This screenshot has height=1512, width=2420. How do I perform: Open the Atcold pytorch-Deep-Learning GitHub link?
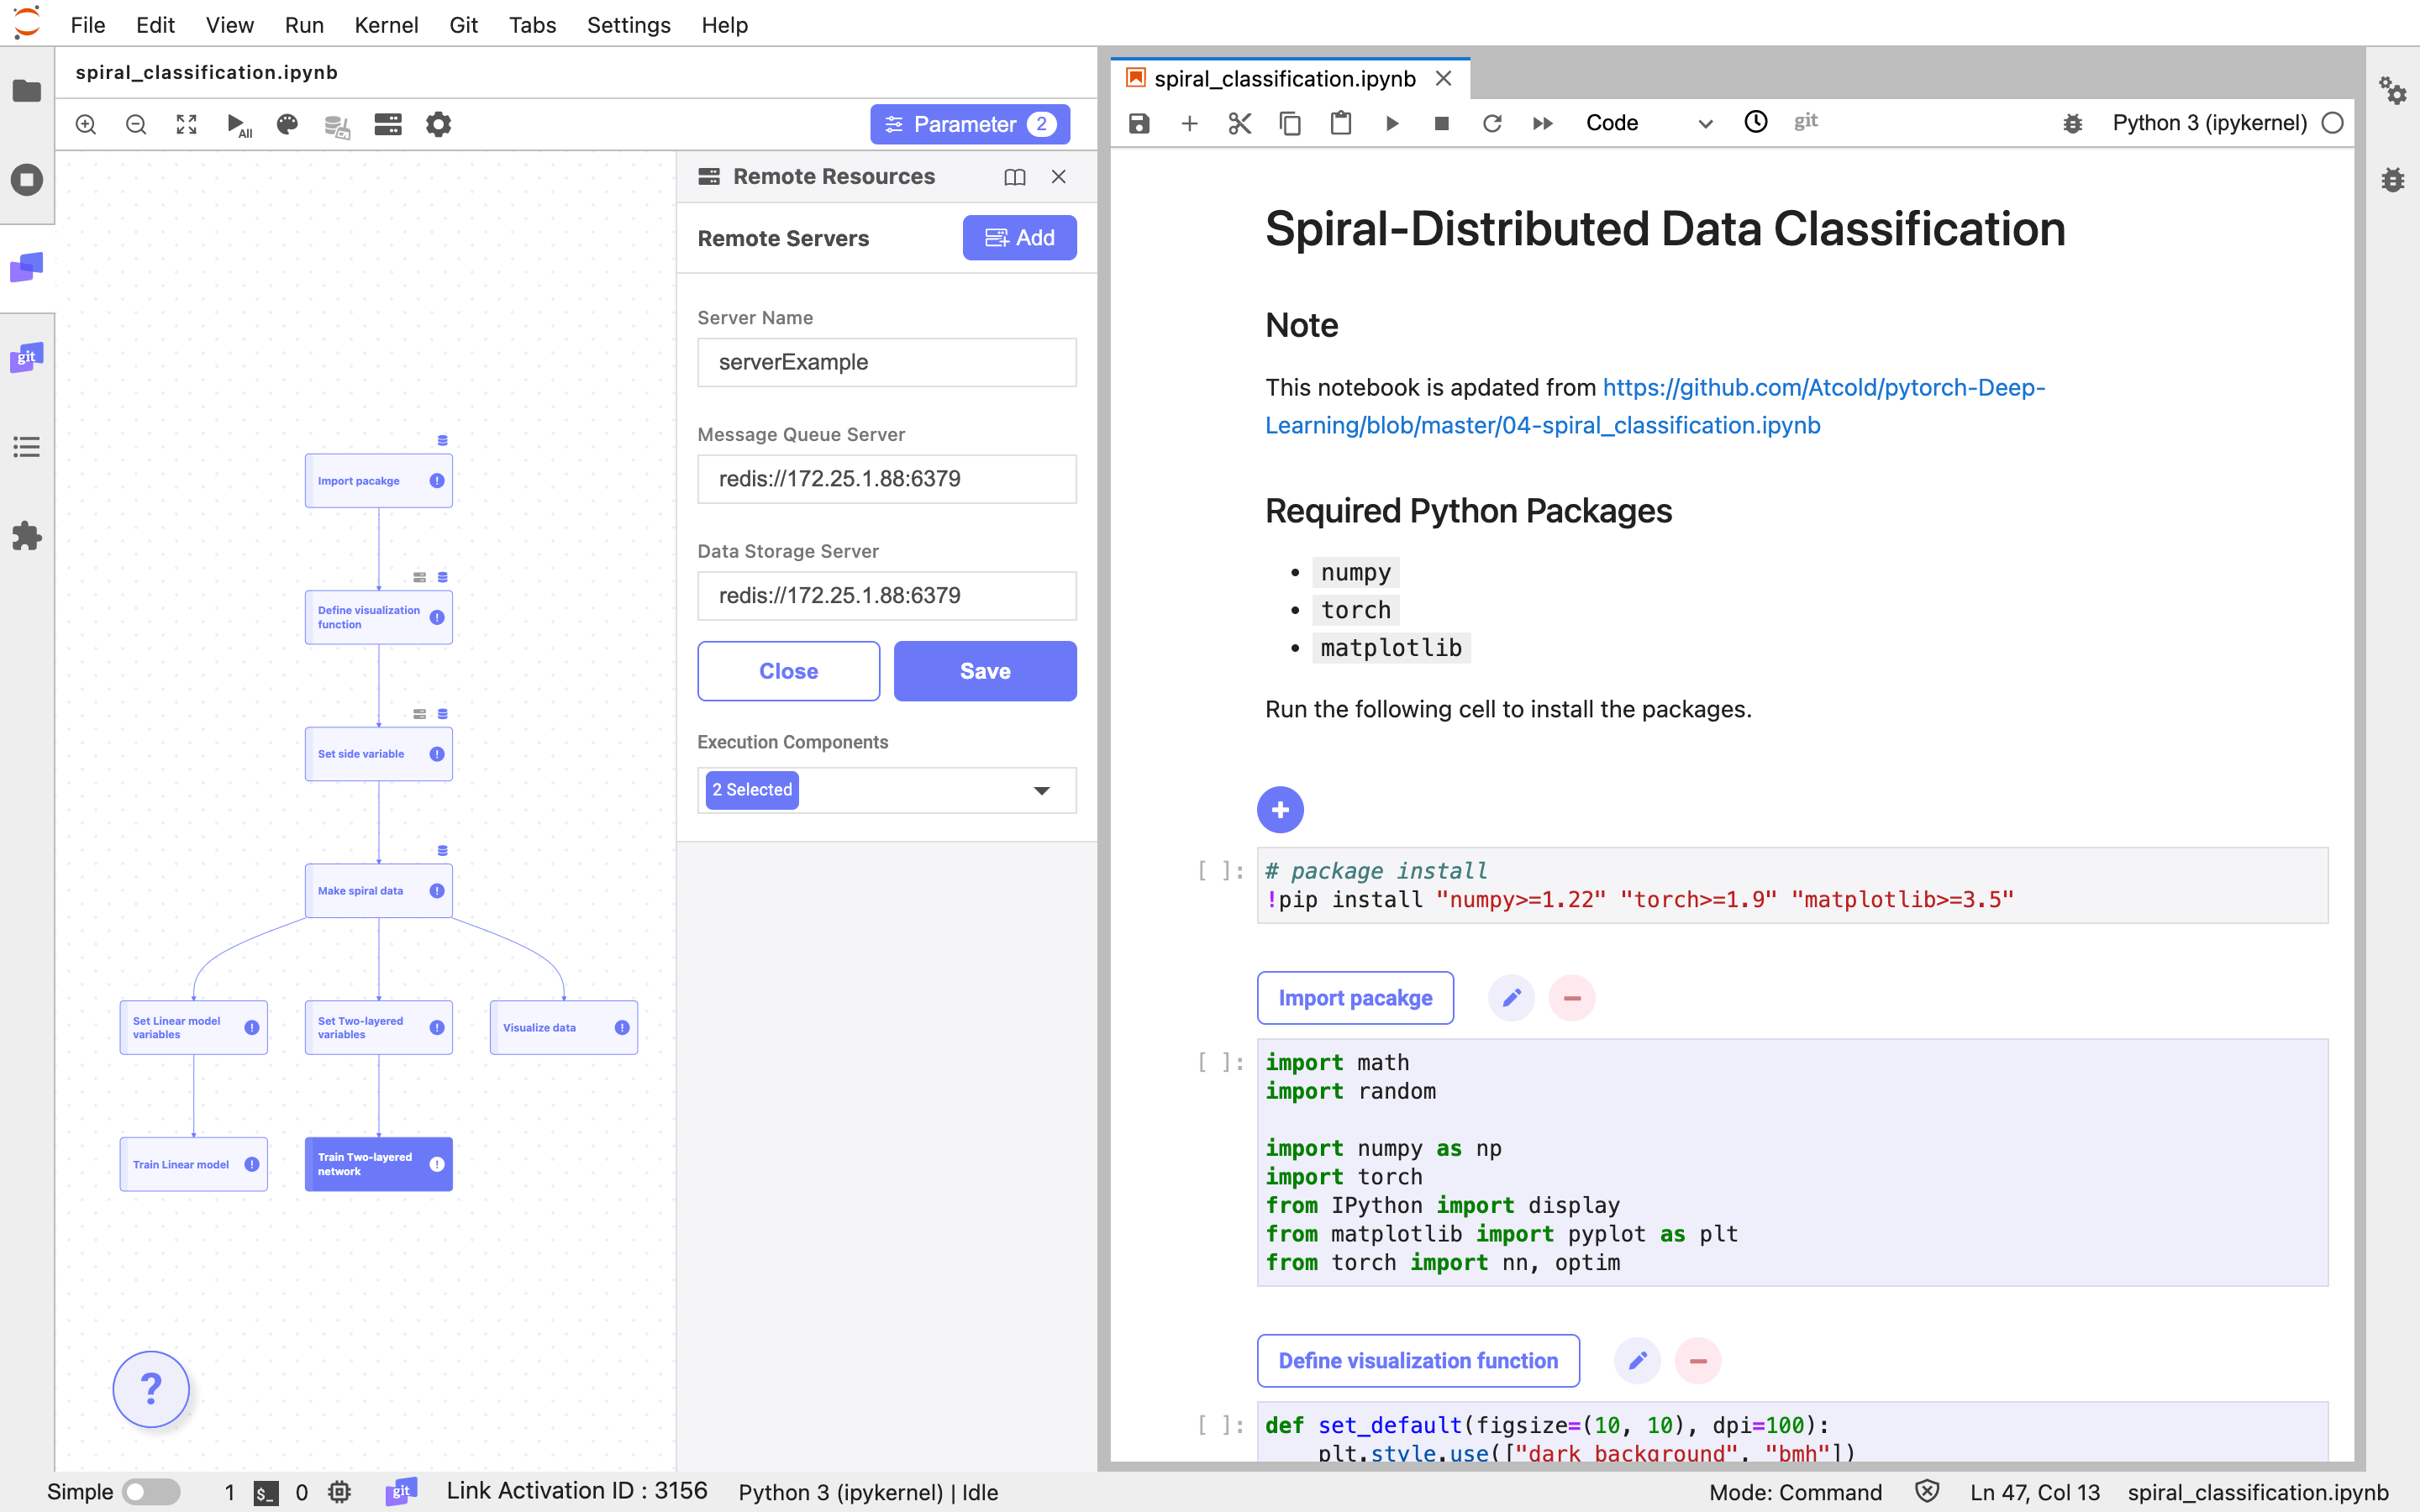pyautogui.click(x=1822, y=388)
